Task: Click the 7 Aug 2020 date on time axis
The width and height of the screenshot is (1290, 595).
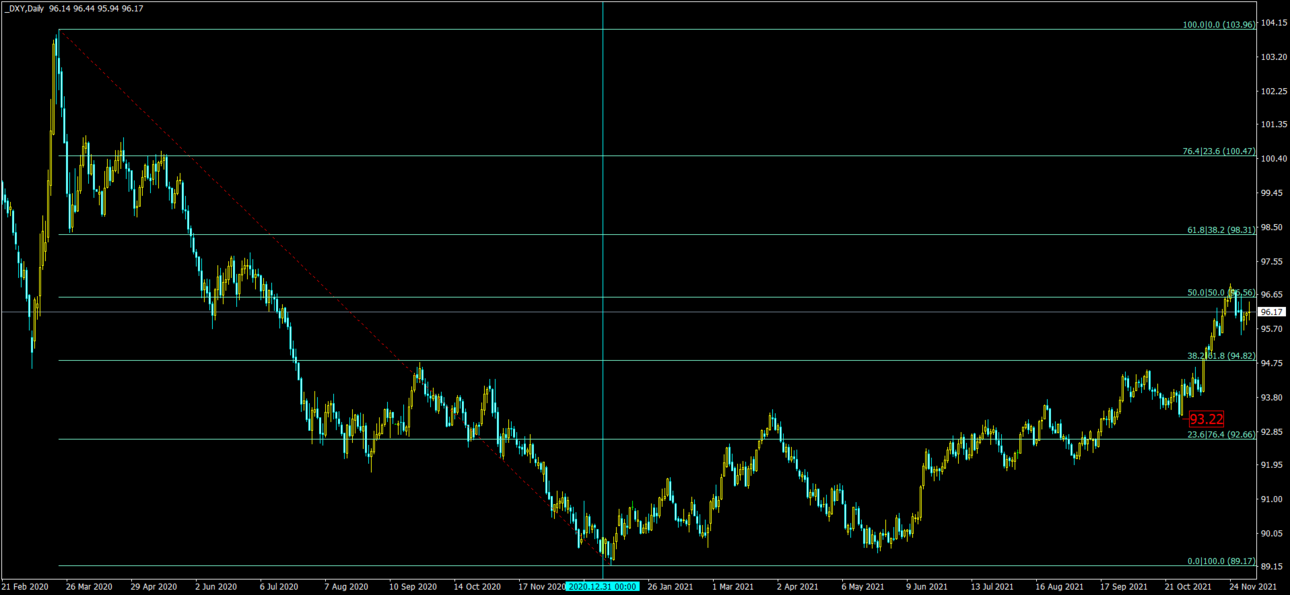Action: coord(347,587)
